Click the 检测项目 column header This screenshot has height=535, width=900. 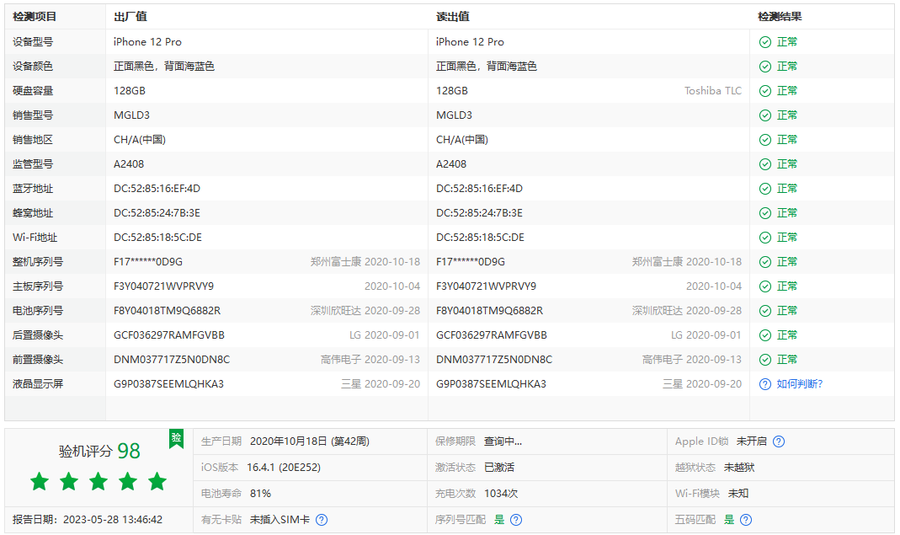[x=35, y=17]
